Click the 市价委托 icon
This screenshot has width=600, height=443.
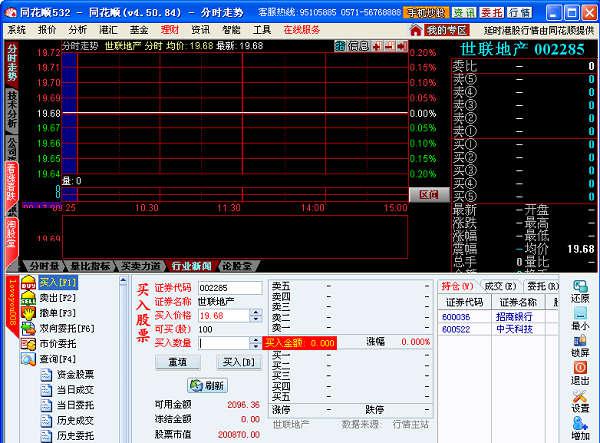coord(28,344)
